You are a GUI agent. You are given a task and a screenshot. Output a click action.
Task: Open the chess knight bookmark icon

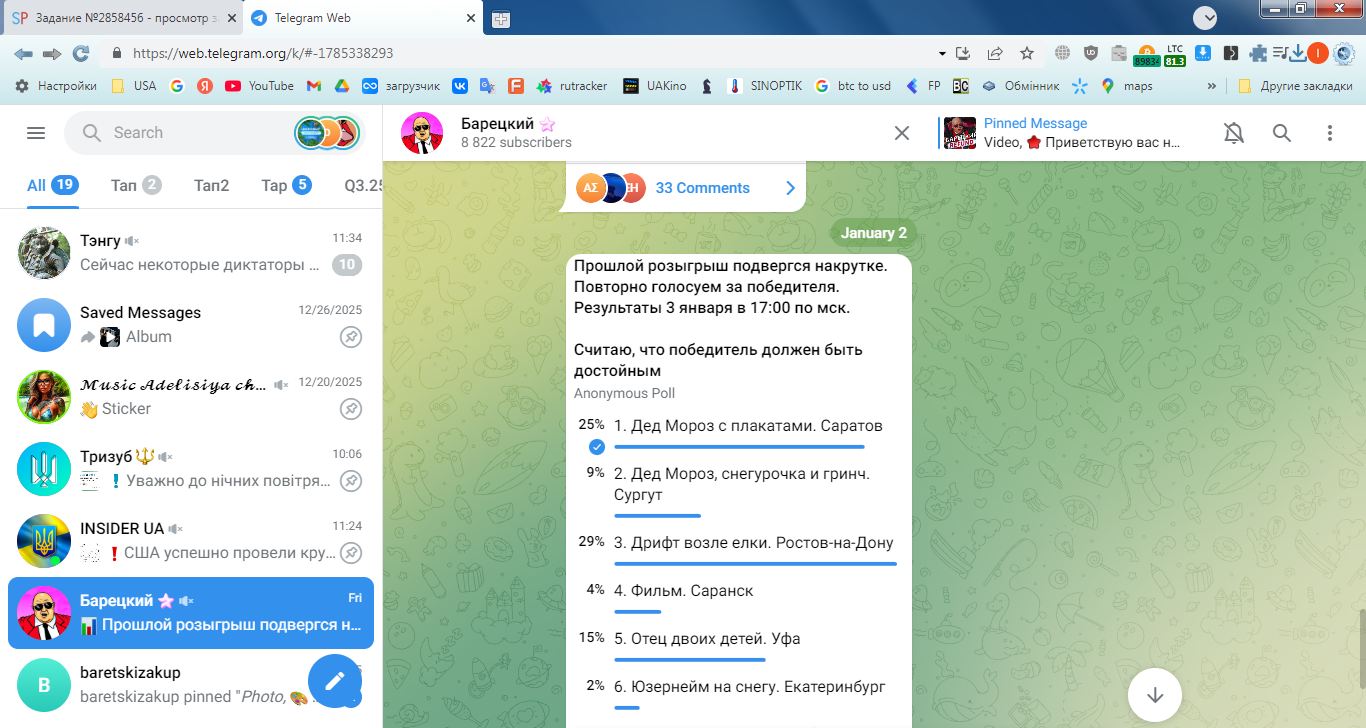pos(708,86)
